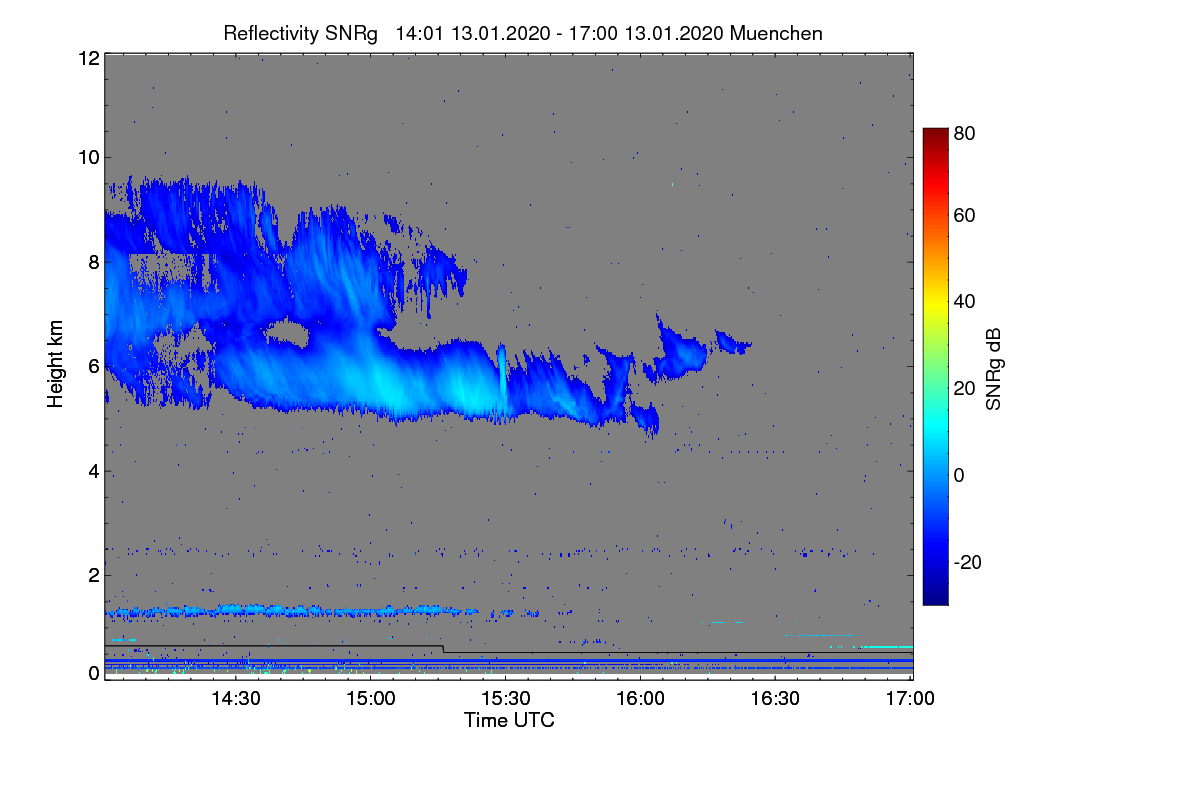The width and height of the screenshot is (1200, 800).
Task: Click the 2 km height tick label
Action: pyautogui.click(x=94, y=575)
